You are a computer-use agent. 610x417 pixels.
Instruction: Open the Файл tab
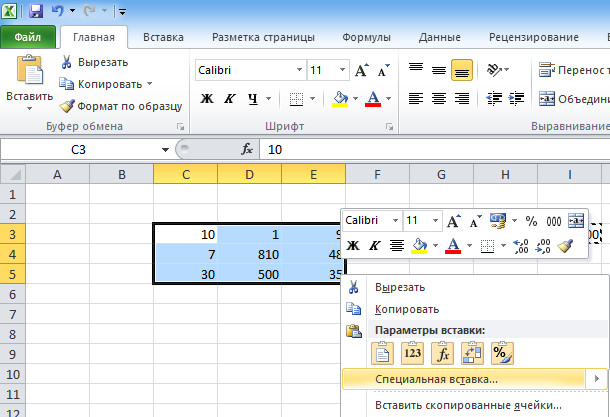pyautogui.click(x=28, y=37)
